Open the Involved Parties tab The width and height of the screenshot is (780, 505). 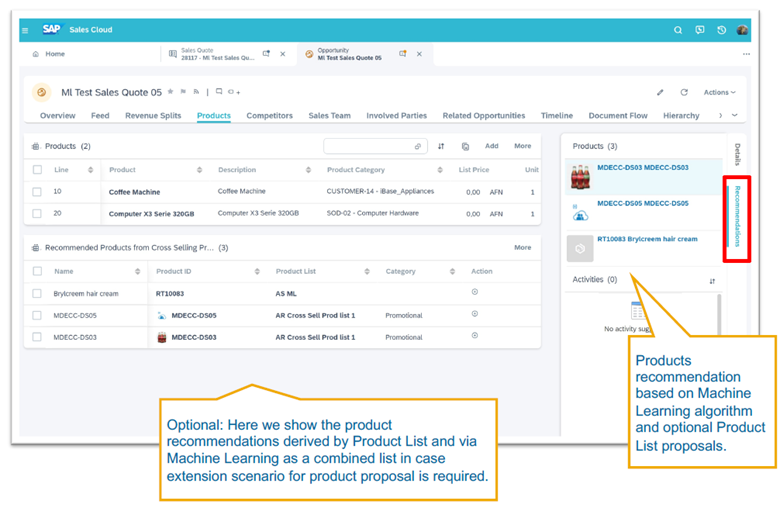tap(396, 115)
